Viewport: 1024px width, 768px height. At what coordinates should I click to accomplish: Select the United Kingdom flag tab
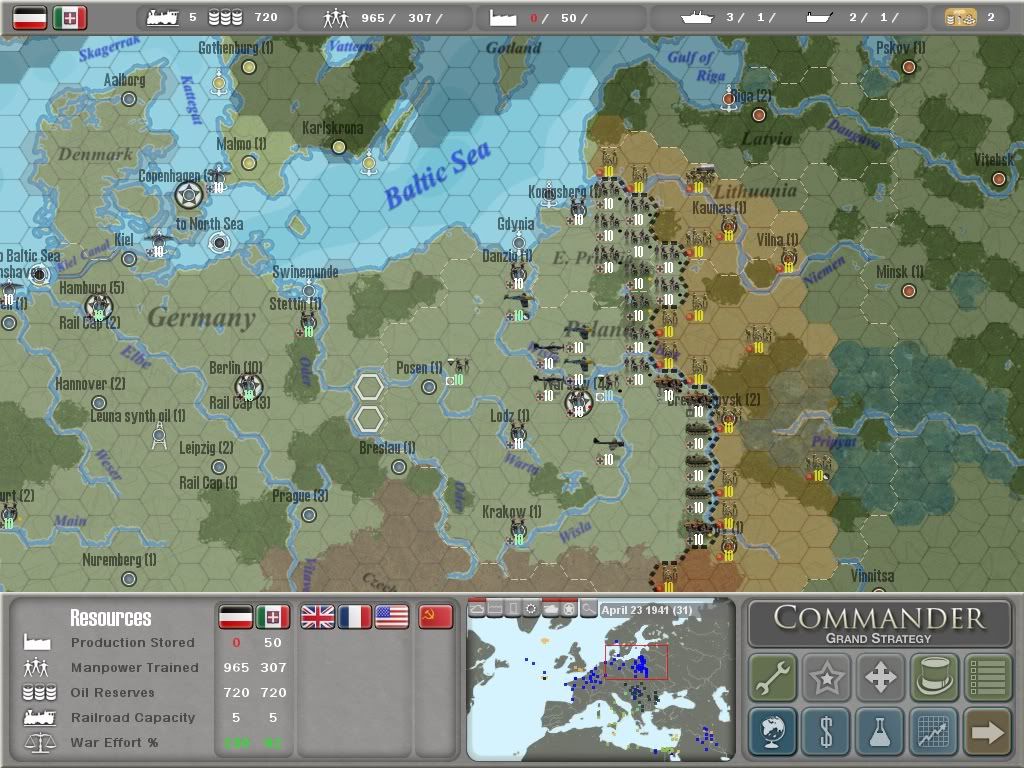click(317, 616)
